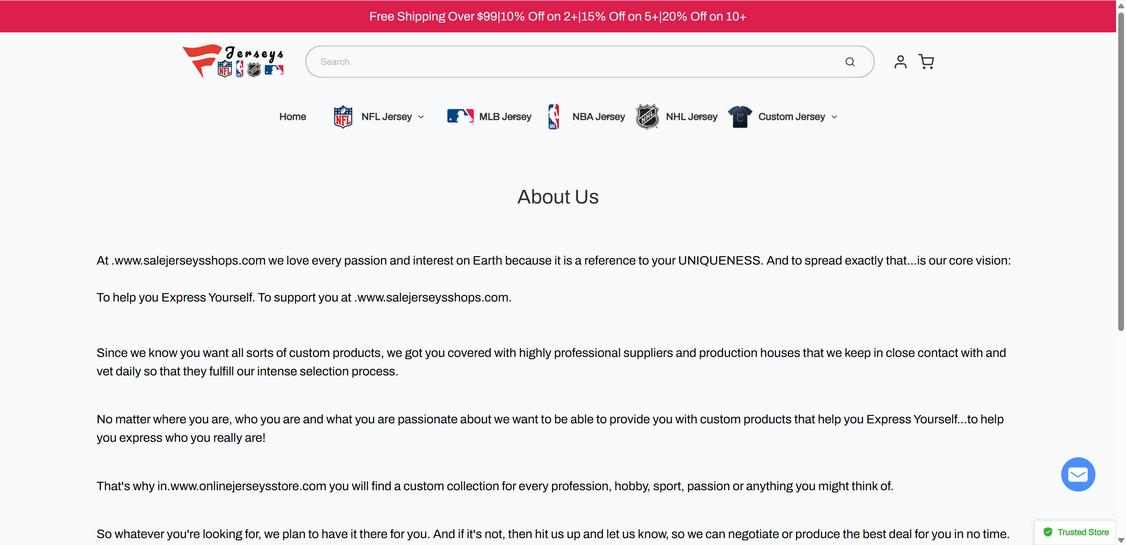Image resolution: width=1126 pixels, height=545 pixels.
Task: Click the paragraph starting 'So whatever you're looking for'
Action: 553,534
